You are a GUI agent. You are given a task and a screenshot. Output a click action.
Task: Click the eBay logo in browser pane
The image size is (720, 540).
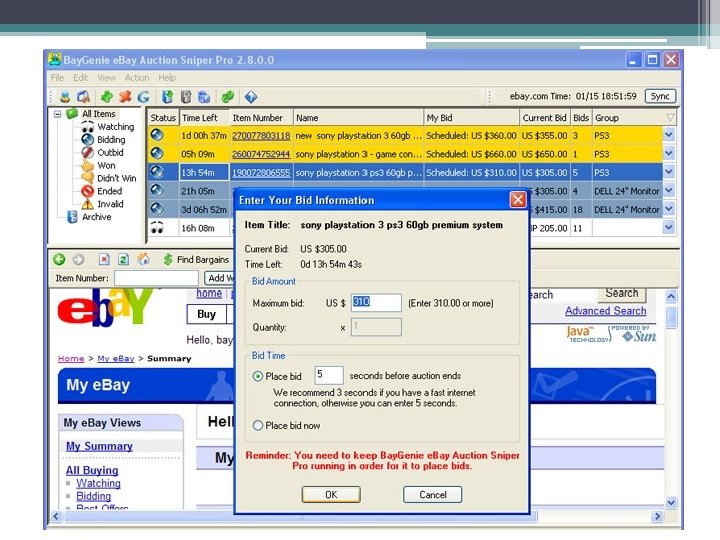106,307
